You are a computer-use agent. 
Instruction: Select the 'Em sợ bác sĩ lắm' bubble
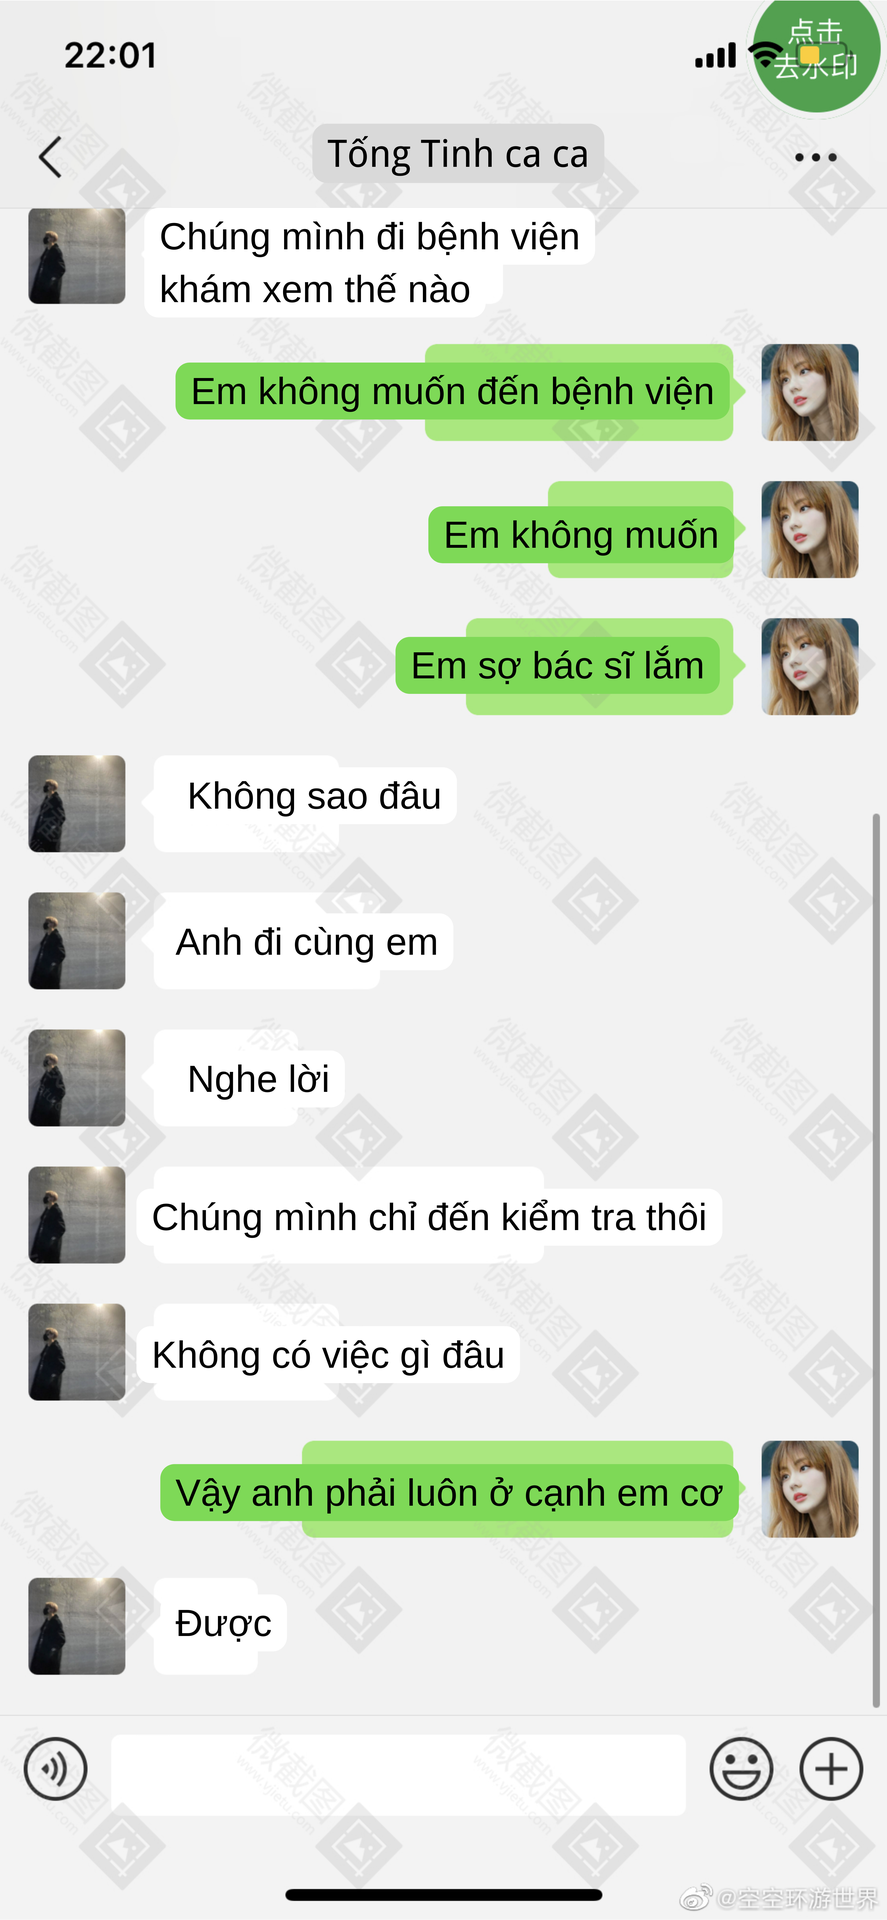pos(558,666)
